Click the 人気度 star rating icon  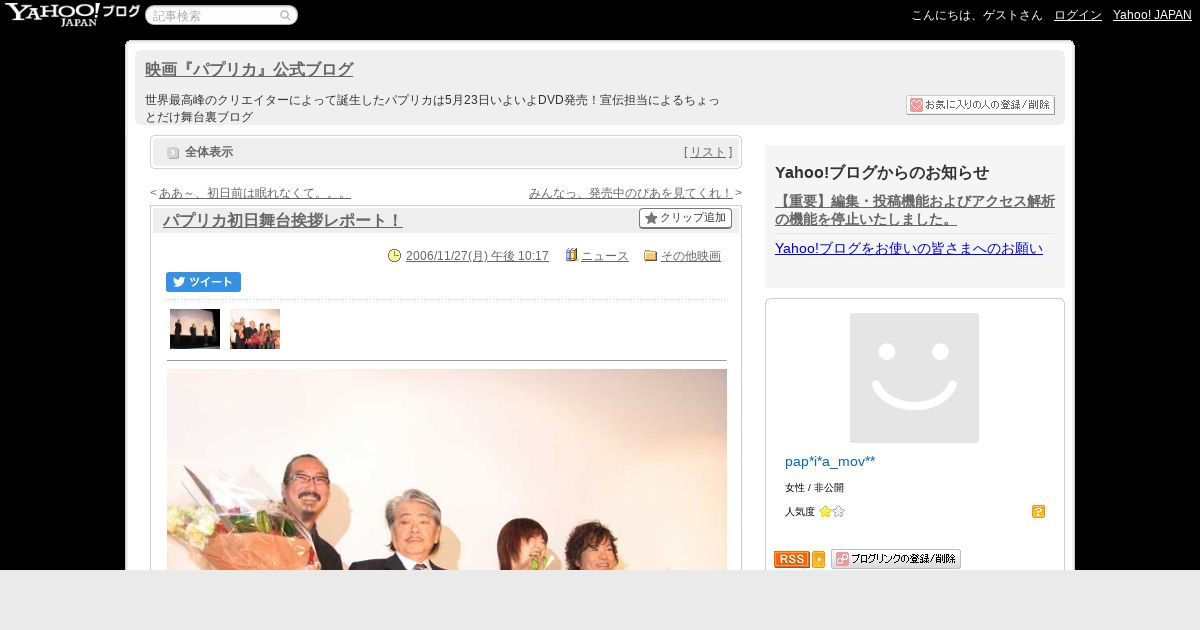(x=831, y=511)
